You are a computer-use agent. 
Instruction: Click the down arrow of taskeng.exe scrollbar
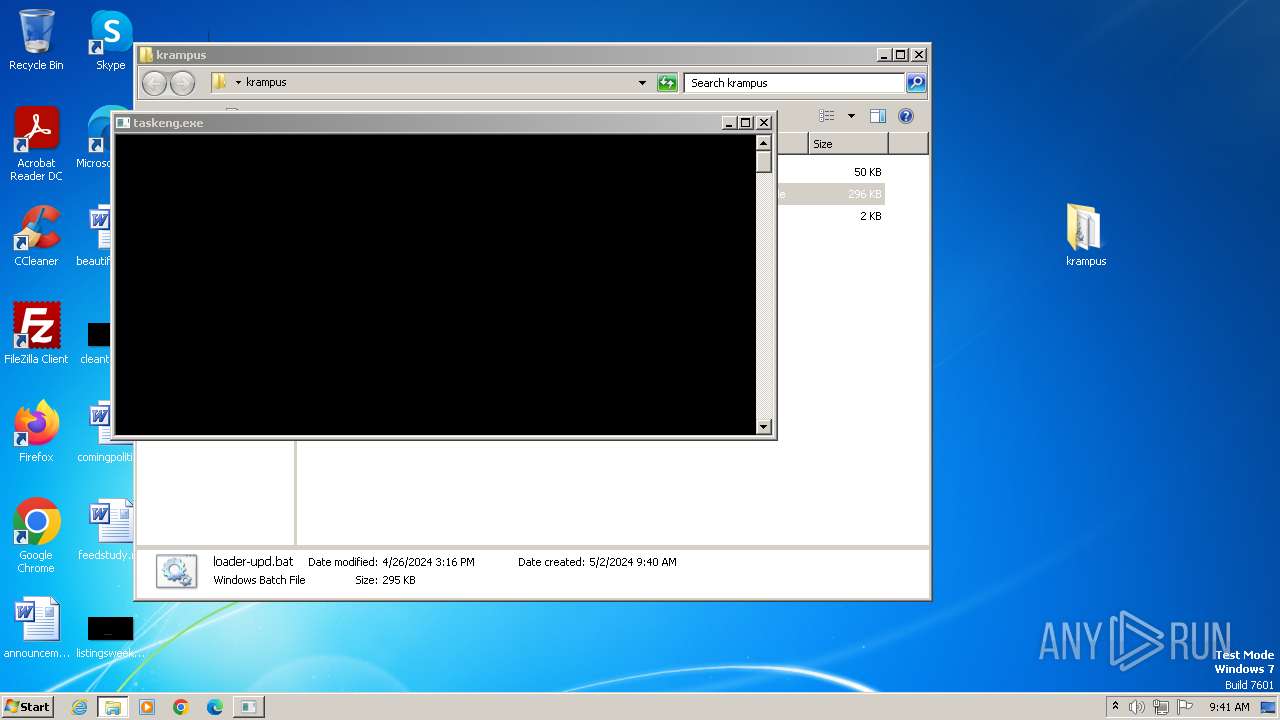coord(764,427)
